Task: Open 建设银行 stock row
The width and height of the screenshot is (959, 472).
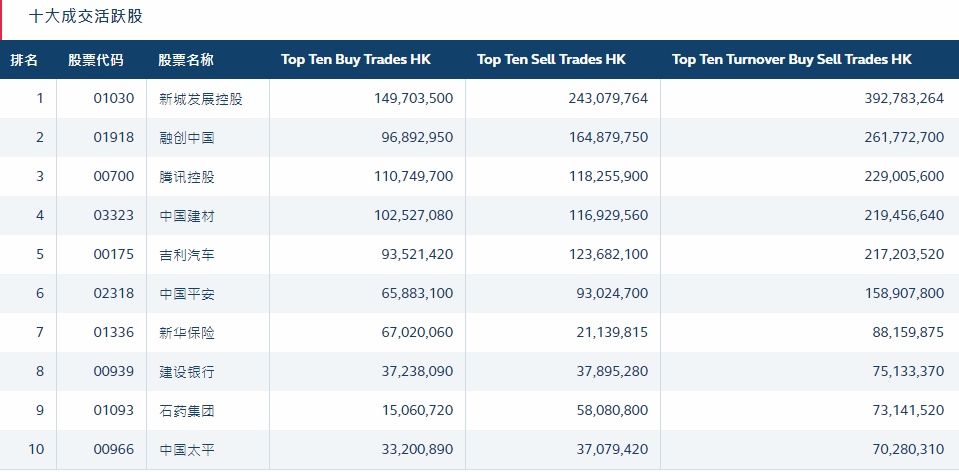Action: click(186, 372)
